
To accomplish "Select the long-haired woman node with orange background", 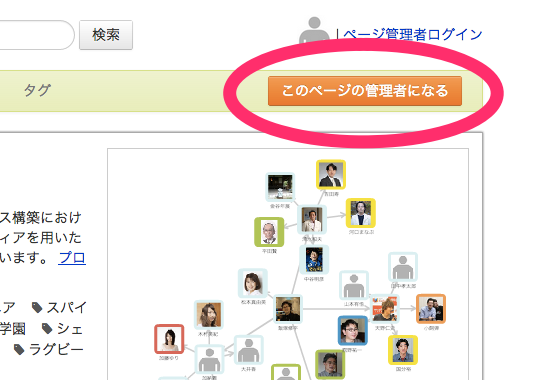I will pyautogui.click(x=209, y=315).
